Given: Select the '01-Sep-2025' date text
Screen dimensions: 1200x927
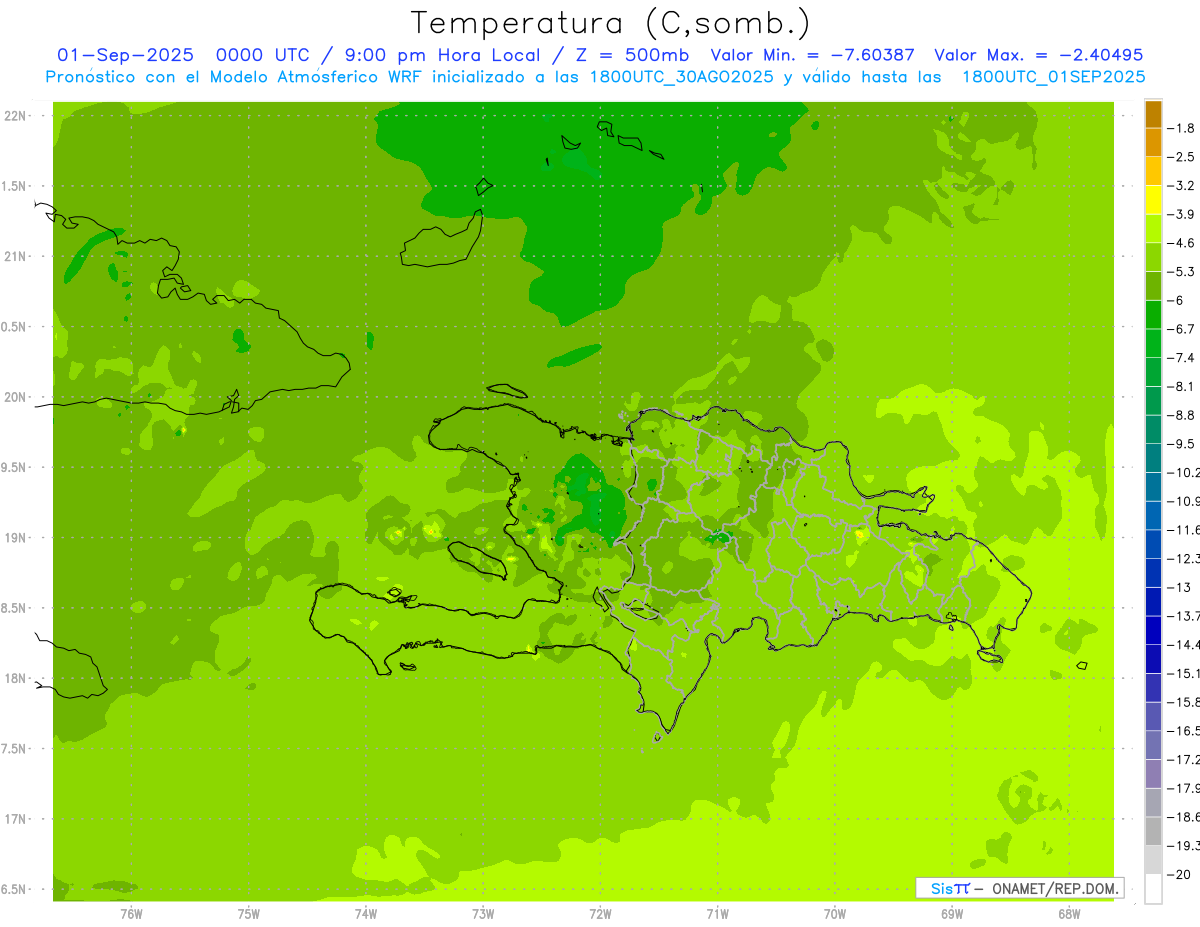Looking at the screenshot, I should point(126,55).
